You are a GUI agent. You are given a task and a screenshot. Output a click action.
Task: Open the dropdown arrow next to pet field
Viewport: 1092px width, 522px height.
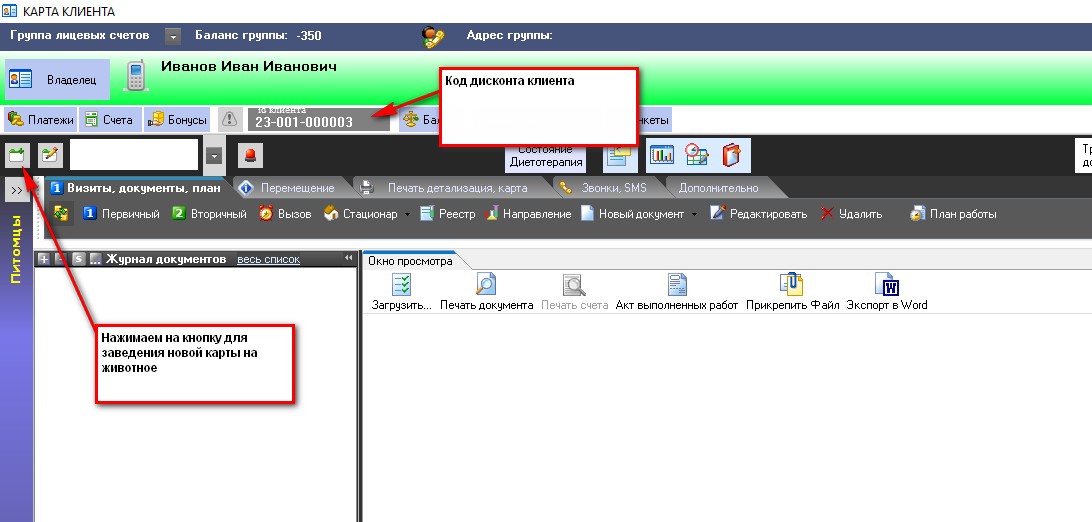214,156
